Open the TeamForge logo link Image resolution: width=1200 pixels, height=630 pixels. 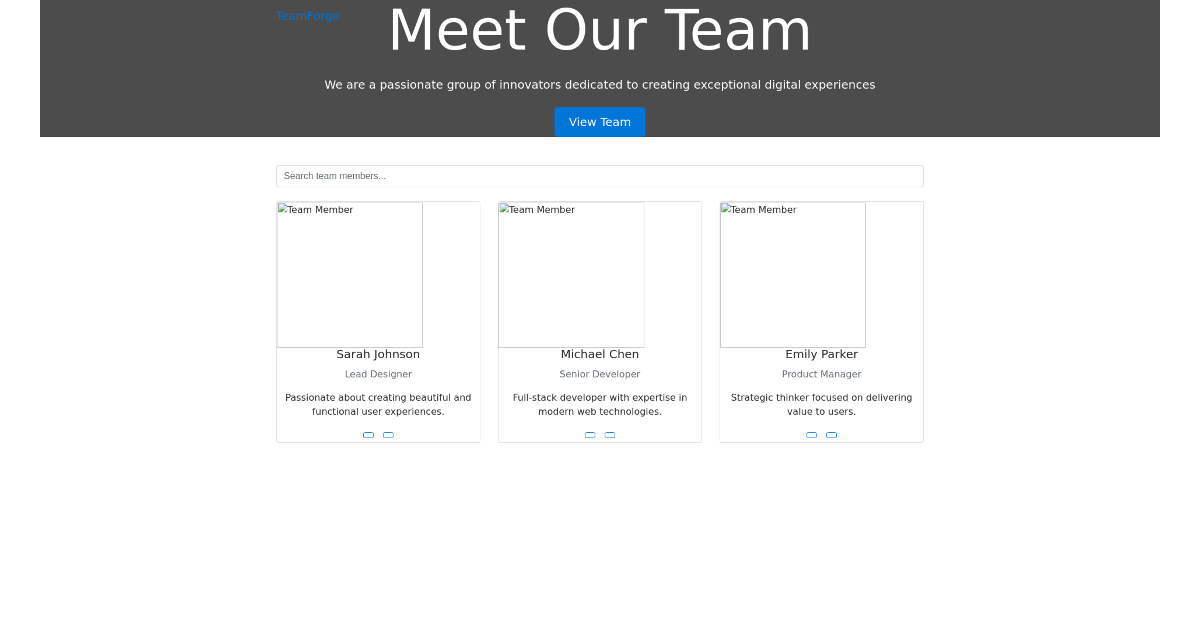coord(308,16)
